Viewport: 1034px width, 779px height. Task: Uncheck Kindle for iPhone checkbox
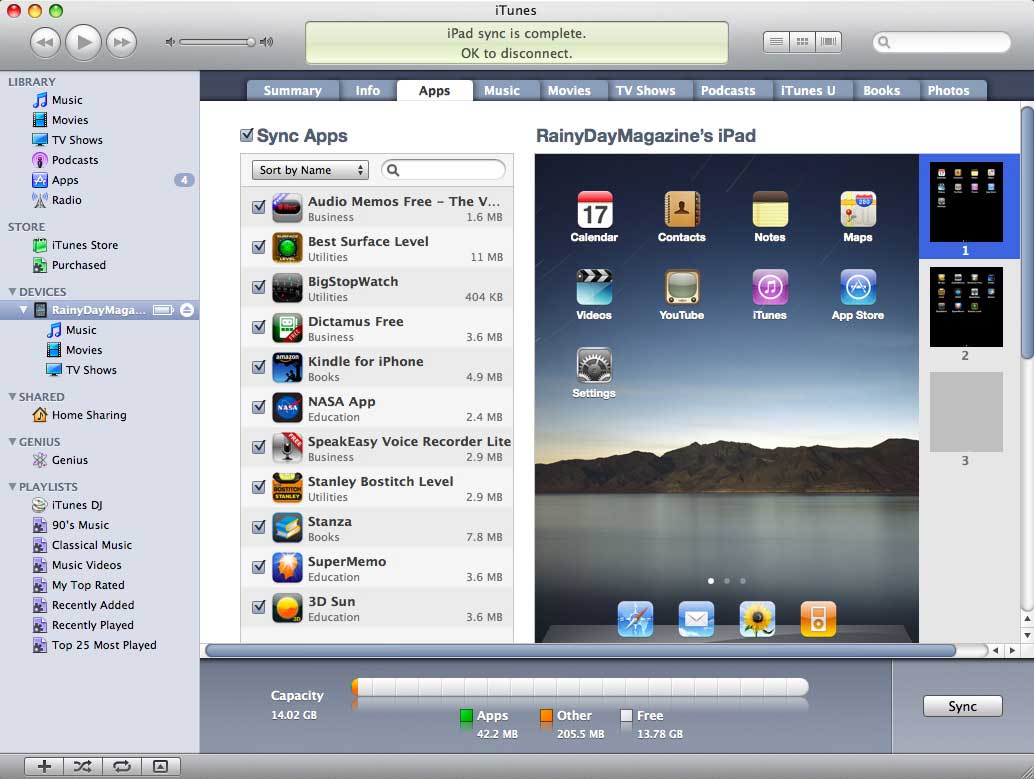[x=259, y=367]
